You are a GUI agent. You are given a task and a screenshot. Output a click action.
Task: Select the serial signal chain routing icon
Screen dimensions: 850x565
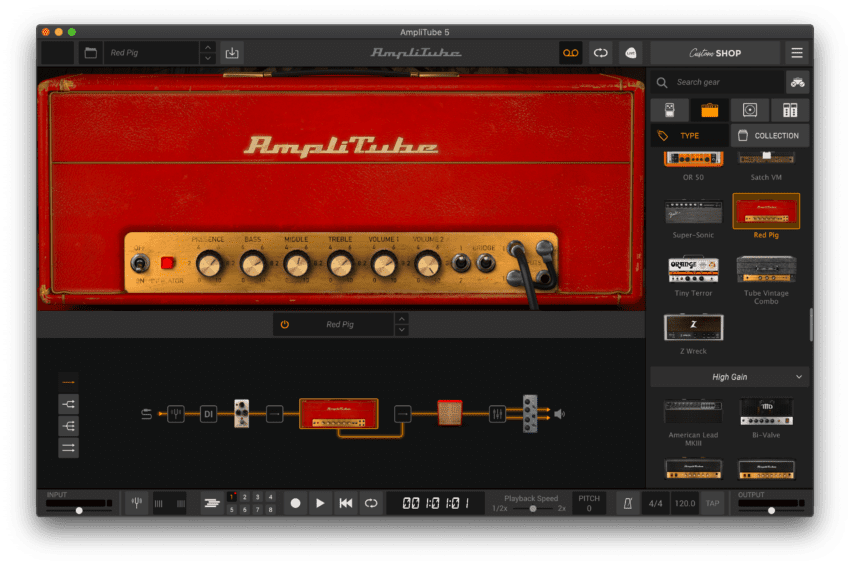[x=68, y=382]
